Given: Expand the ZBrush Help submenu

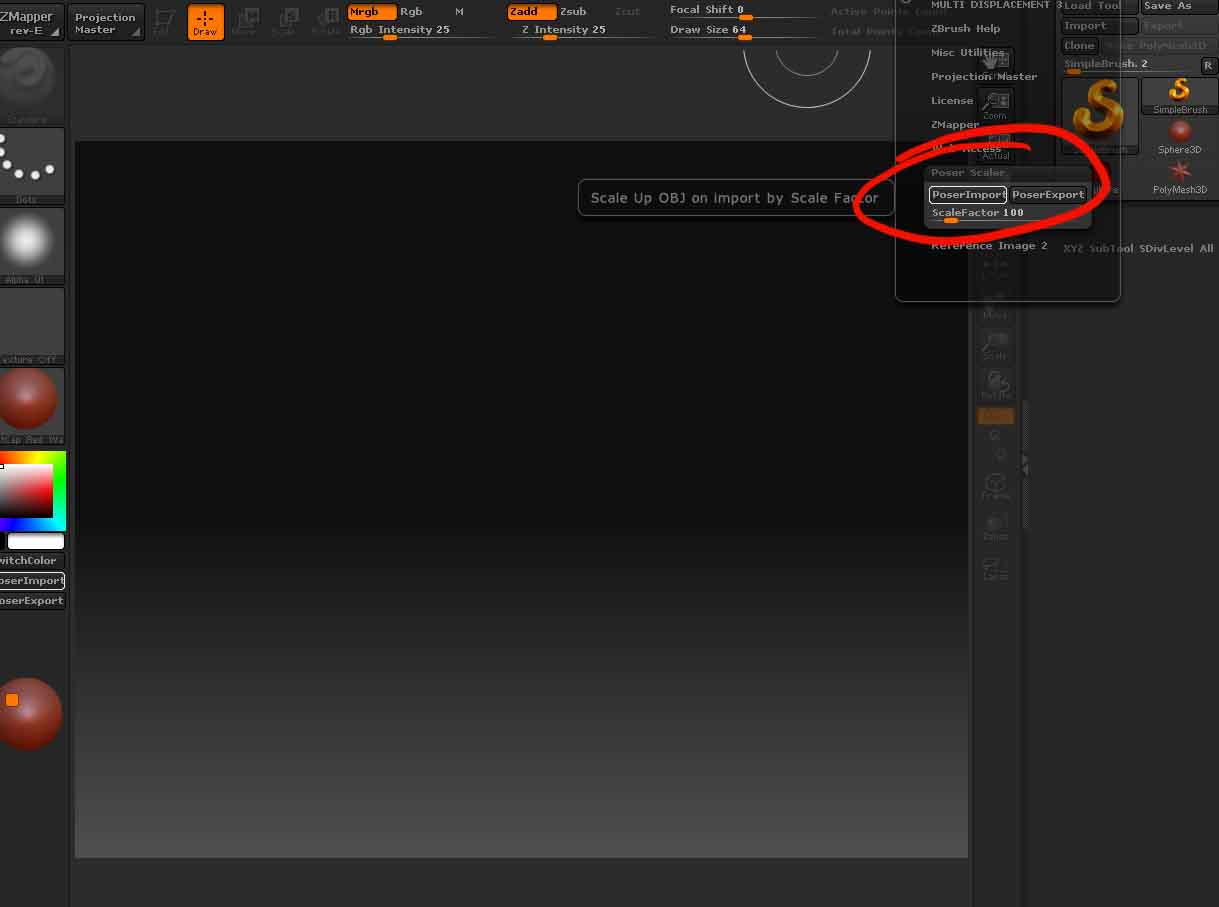Looking at the screenshot, I should tap(965, 28).
